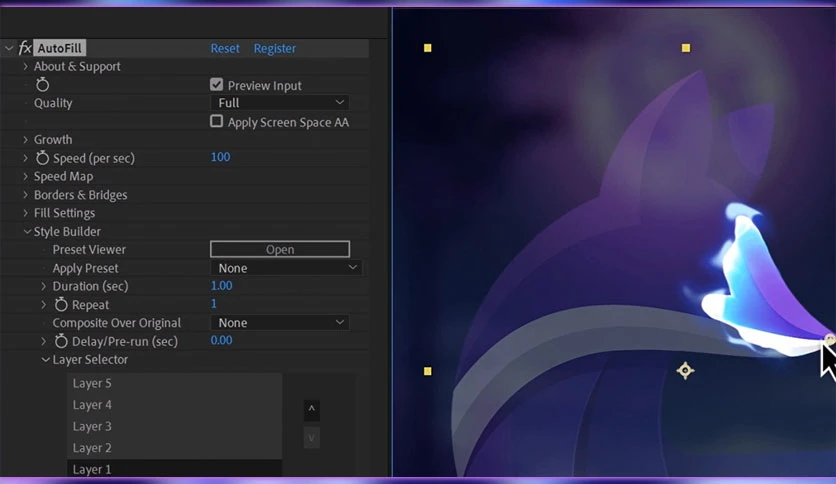Click the Register link
This screenshot has width=836, height=484.
275,49
